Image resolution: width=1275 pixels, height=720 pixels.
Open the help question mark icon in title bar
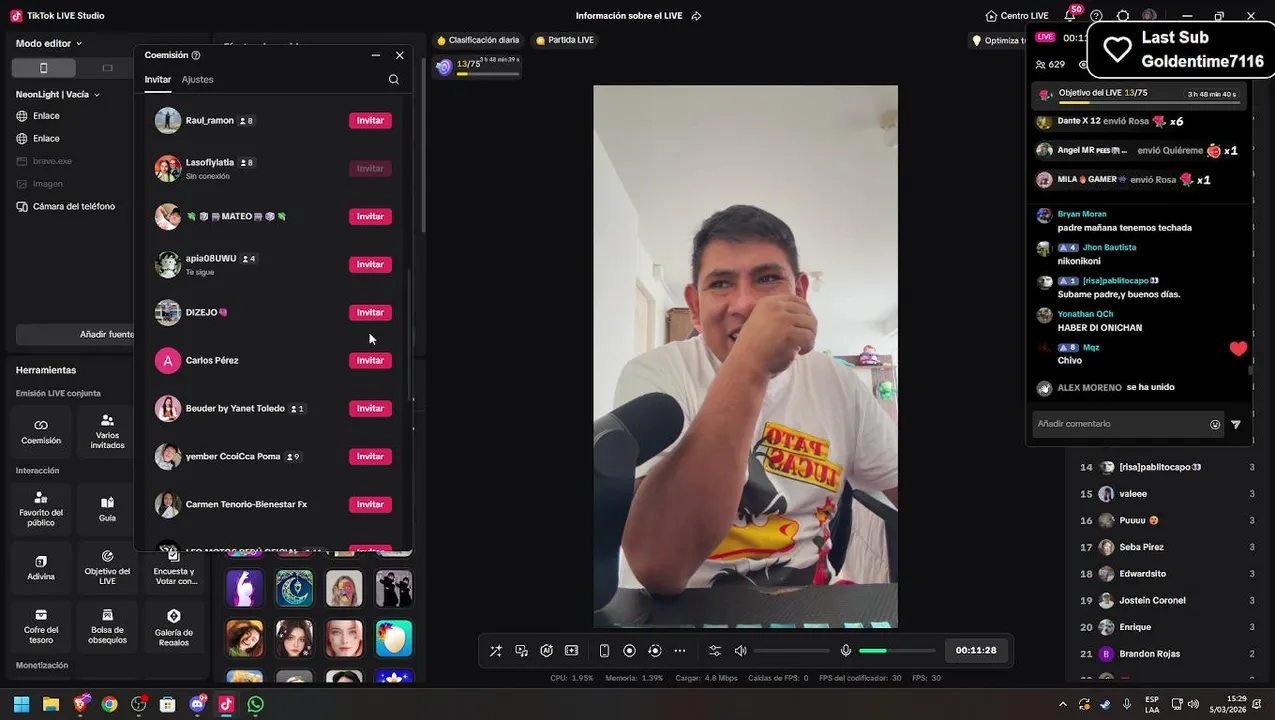1096,16
